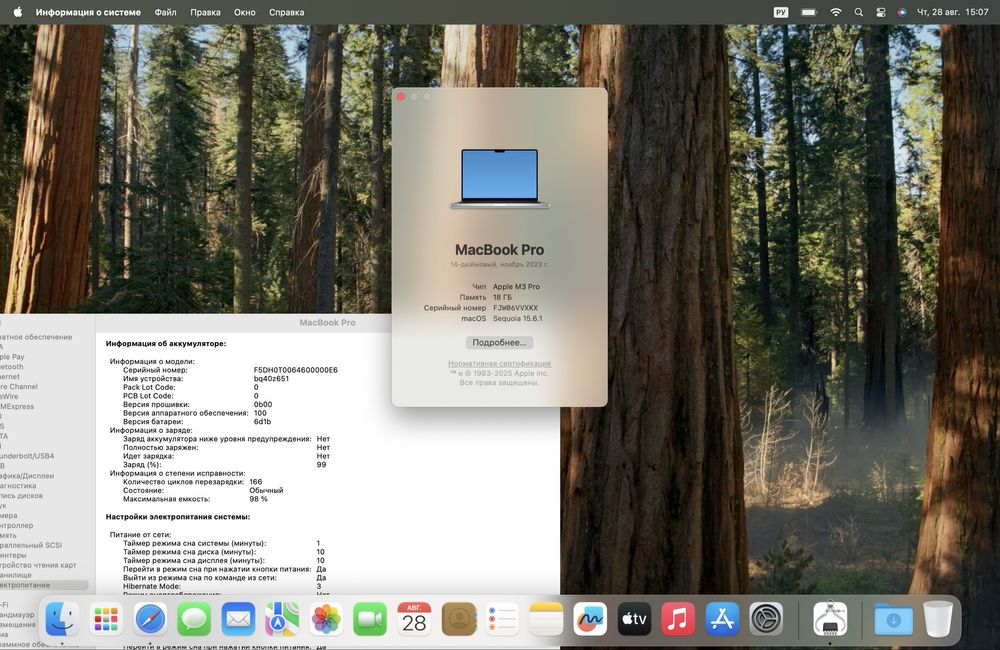Screen dimensions: 1000x650
Task: Click the Apple M3 Pro chip value
Action: pyautogui.click(x=517, y=286)
